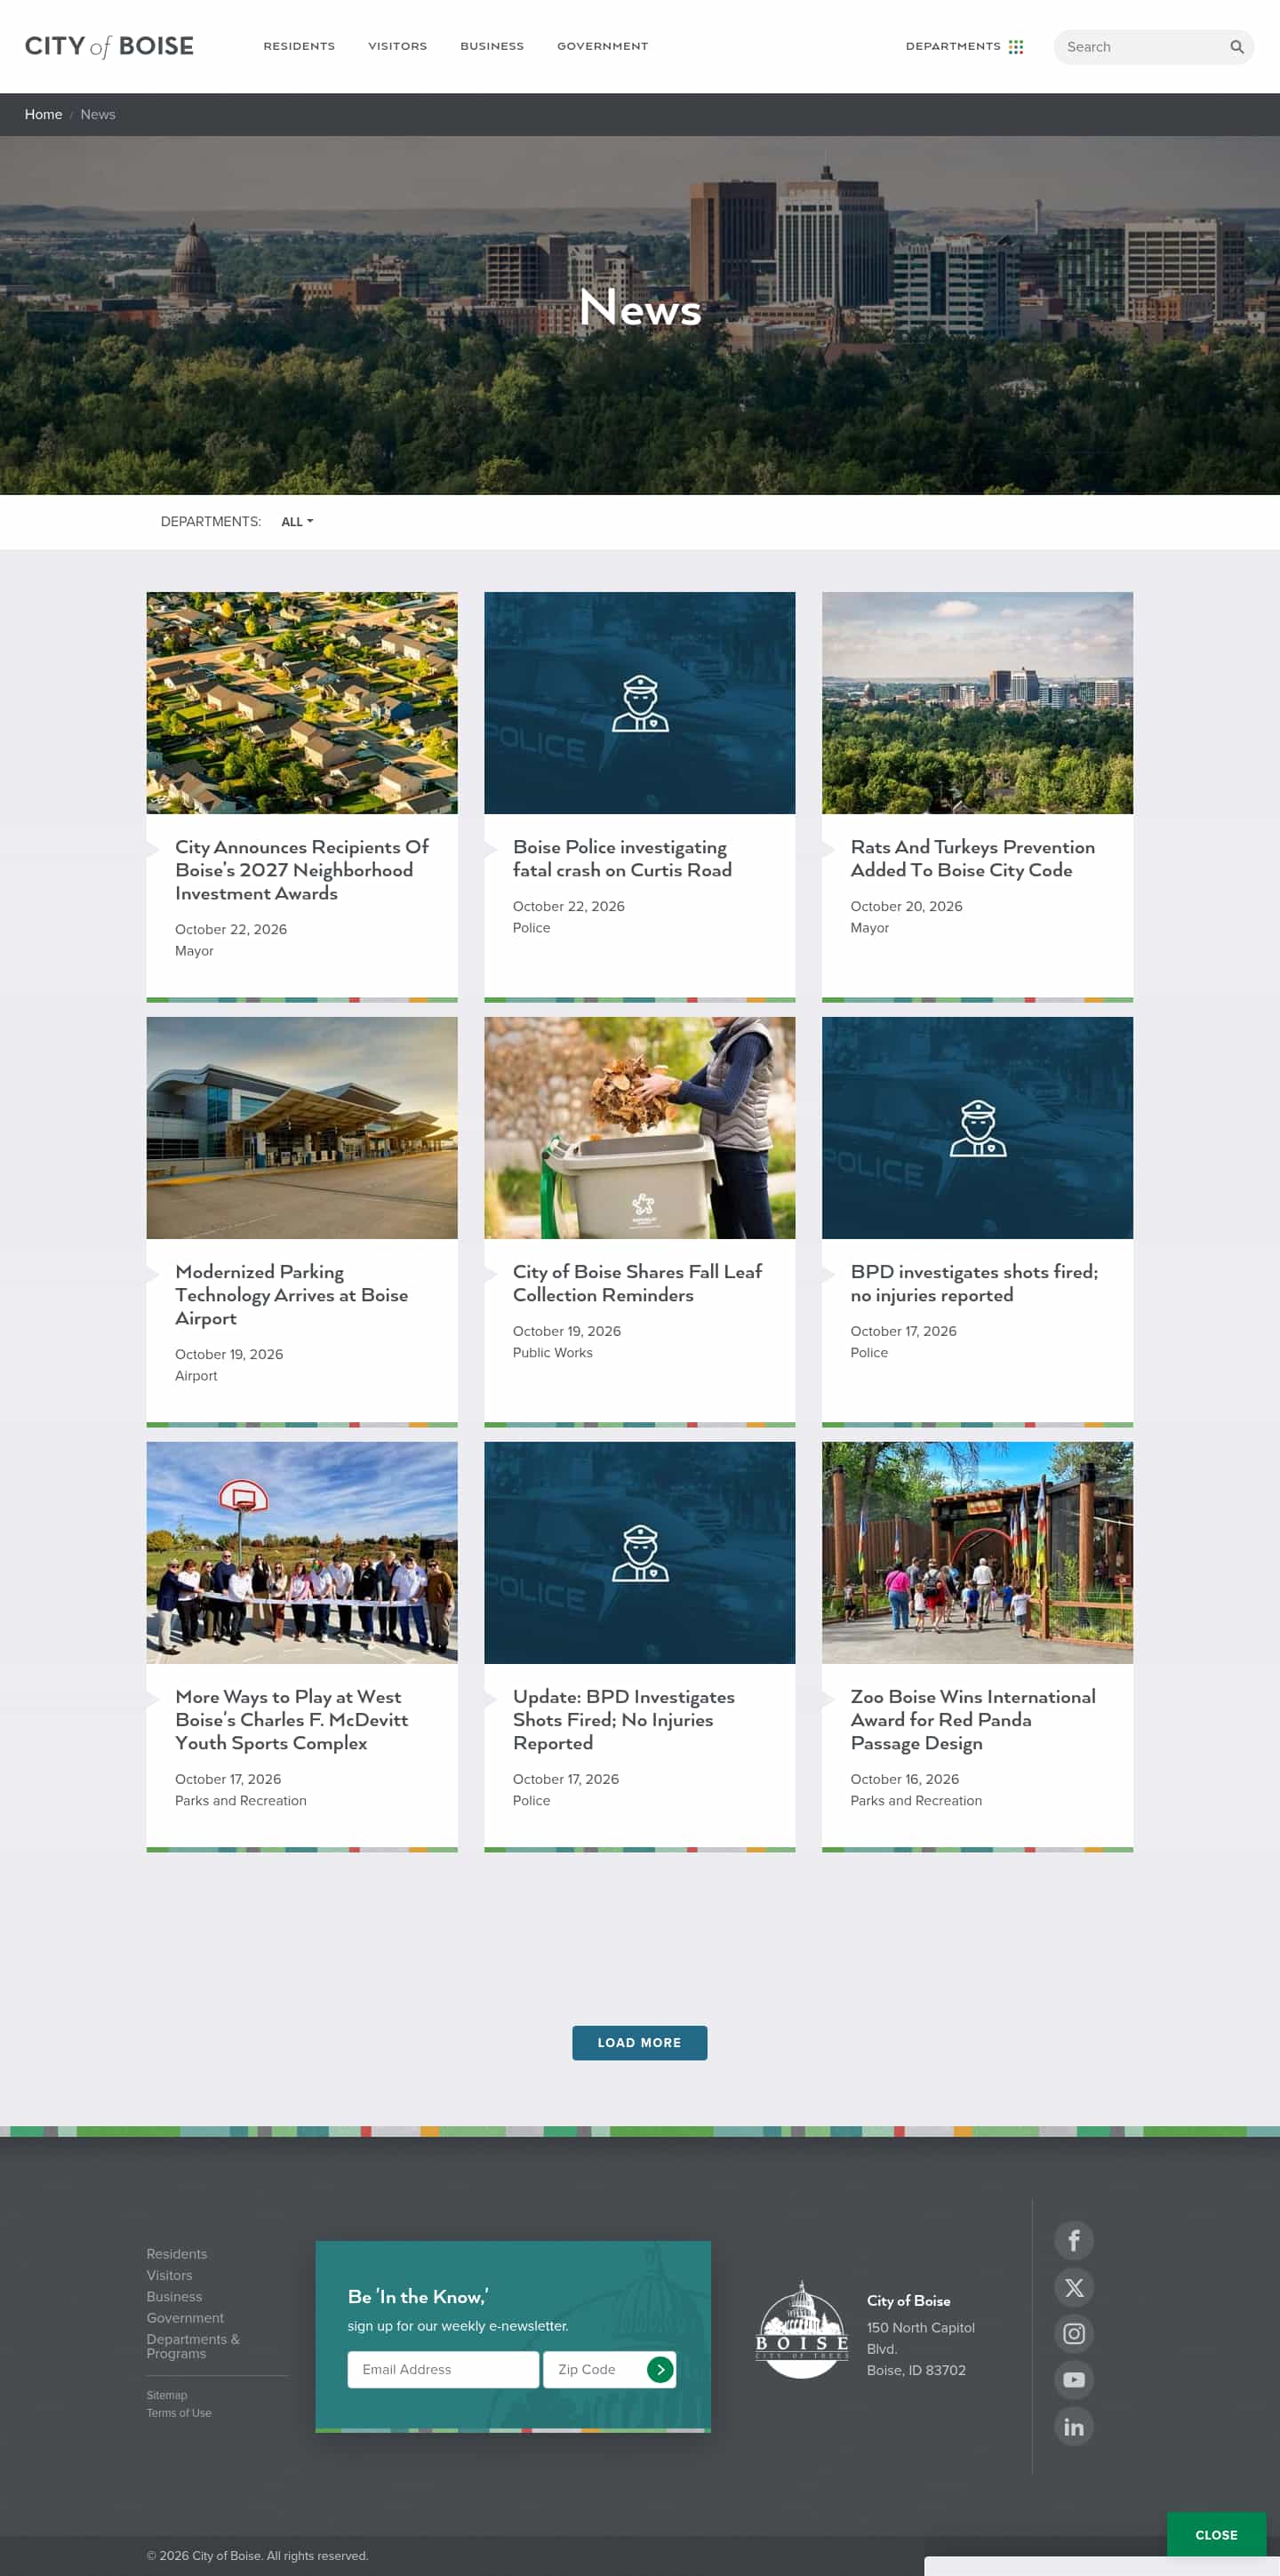Viewport: 1280px width, 2576px height.
Task: Open Boise Police fatal crash article title
Action: [x=622, y=859]
